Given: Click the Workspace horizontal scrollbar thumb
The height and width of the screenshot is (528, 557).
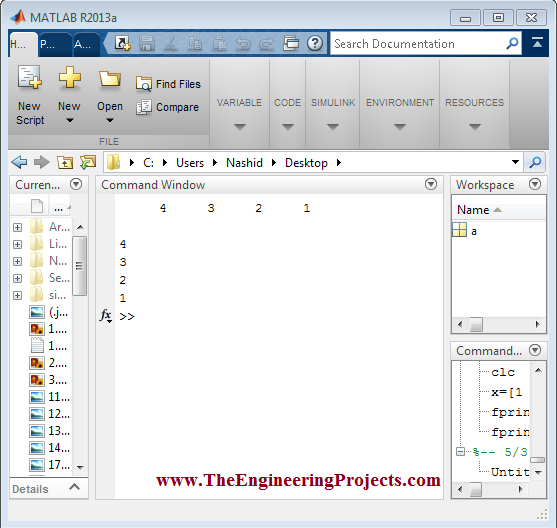Looking at the screenshot, I should click(476, 324).
